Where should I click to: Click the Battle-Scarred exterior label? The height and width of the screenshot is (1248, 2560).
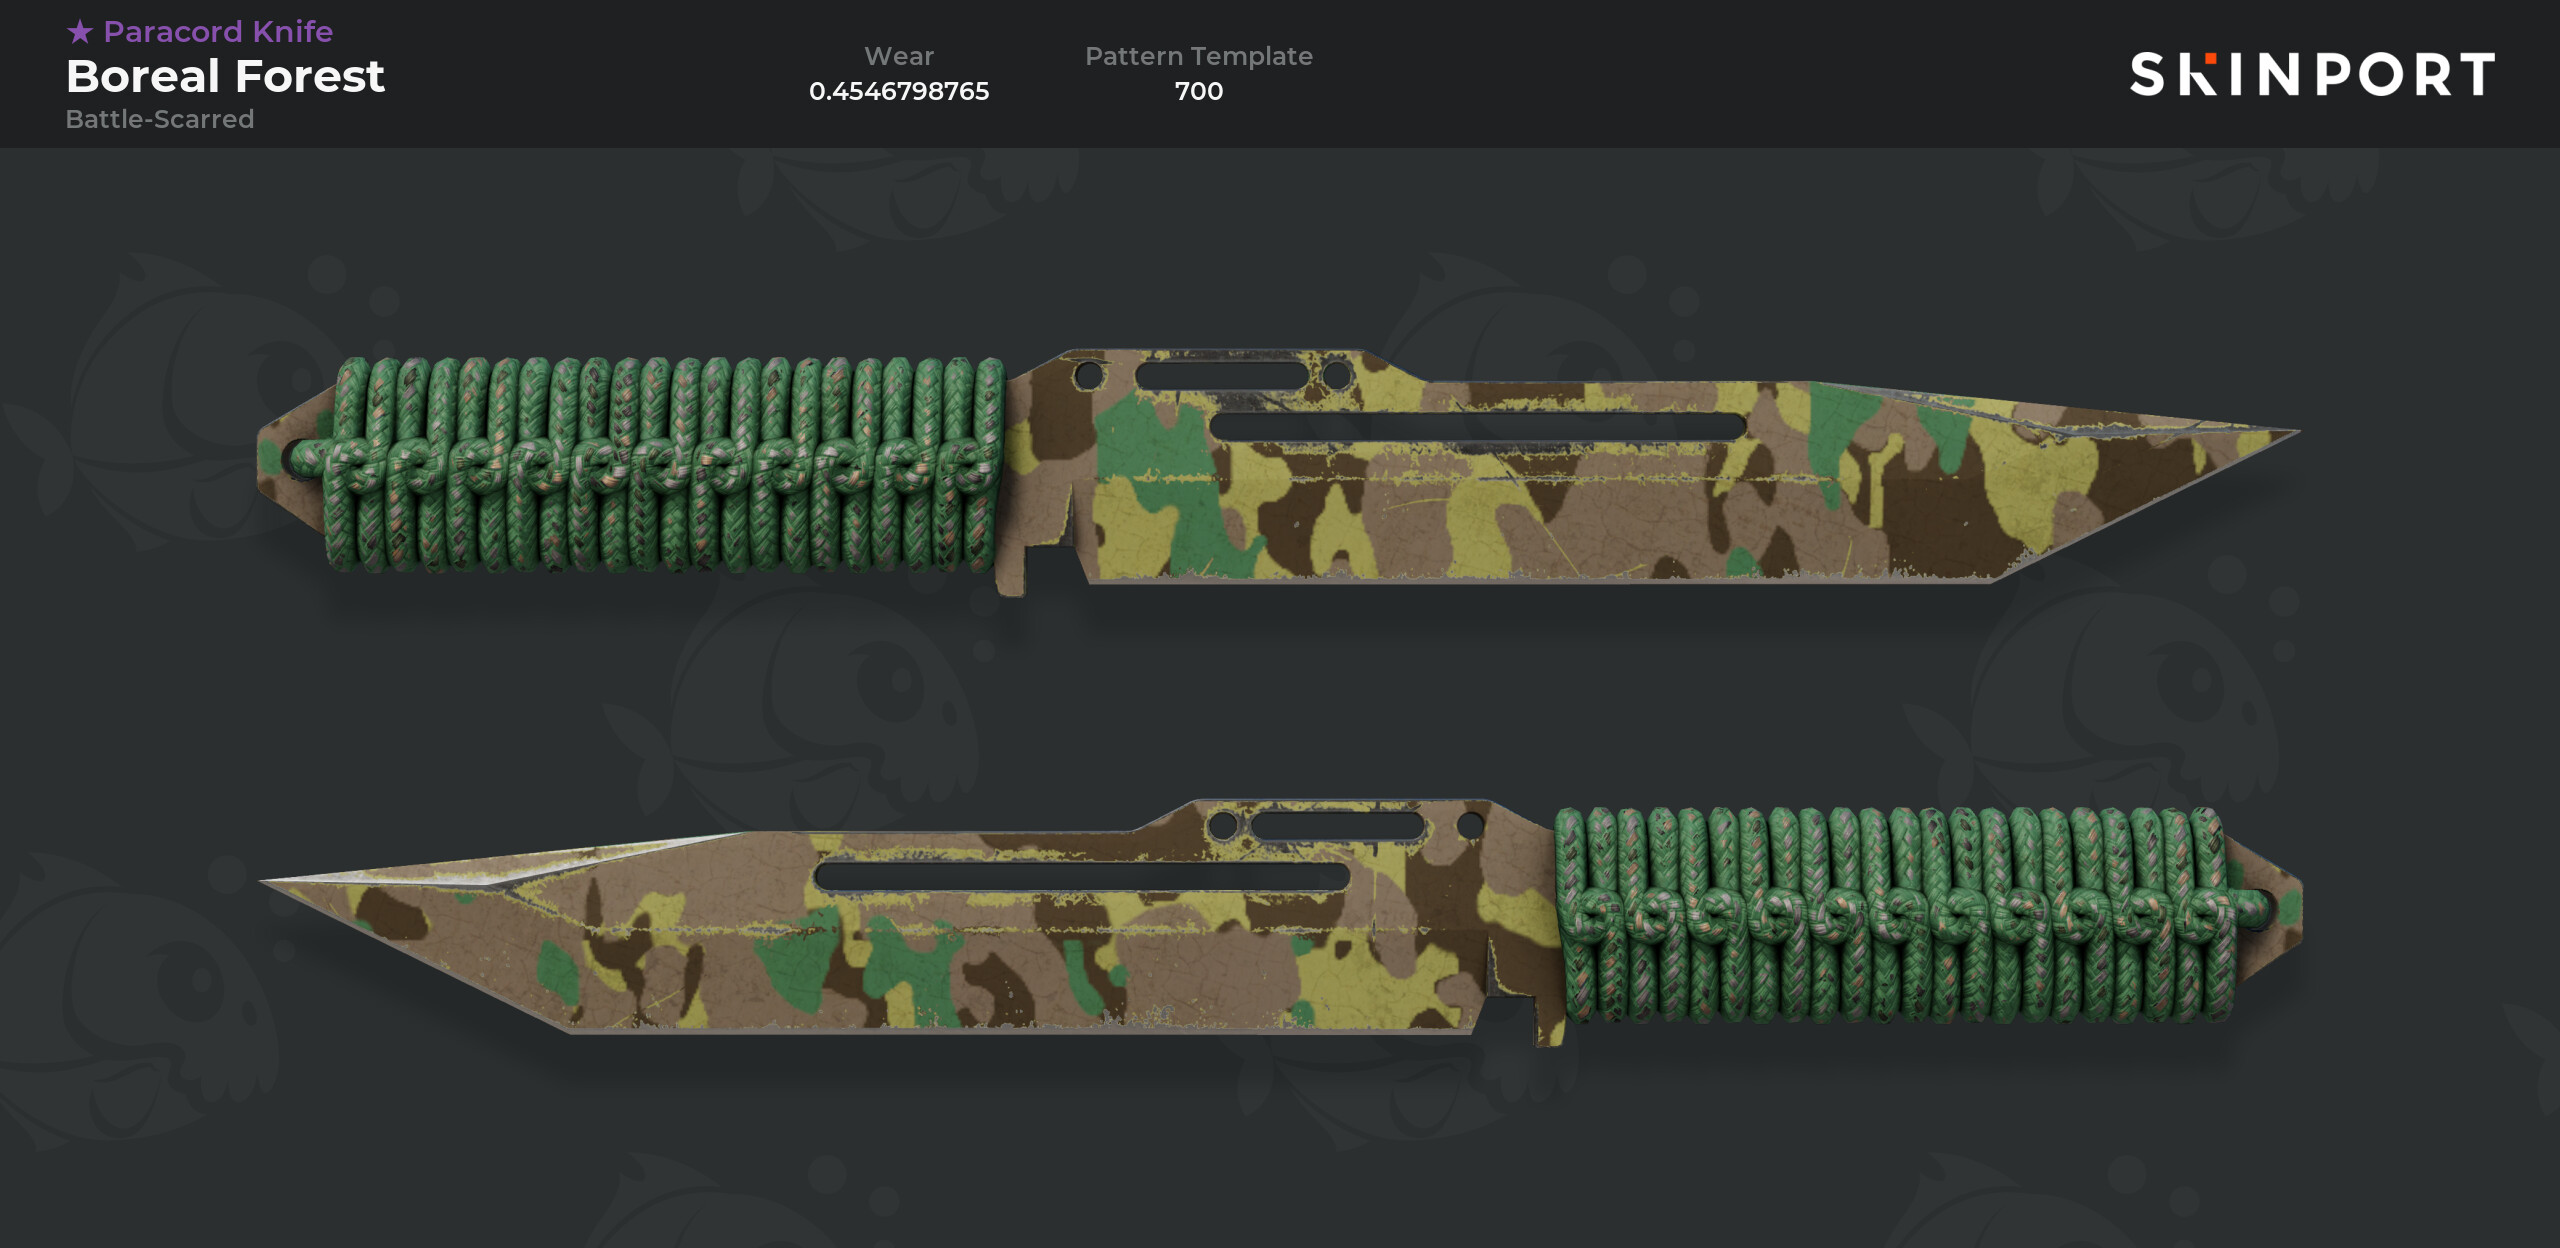(x=160, y=119)
